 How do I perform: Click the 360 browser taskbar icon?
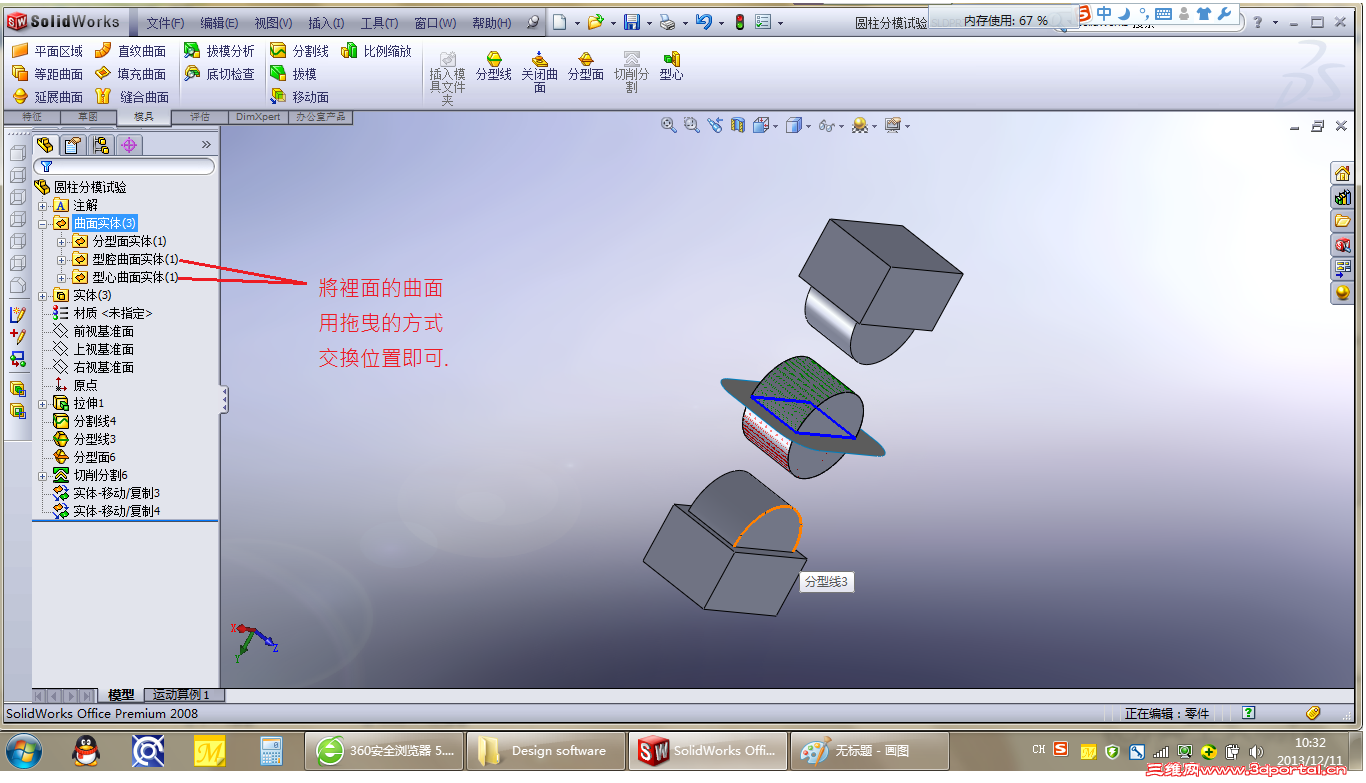(x=330, y=750)
